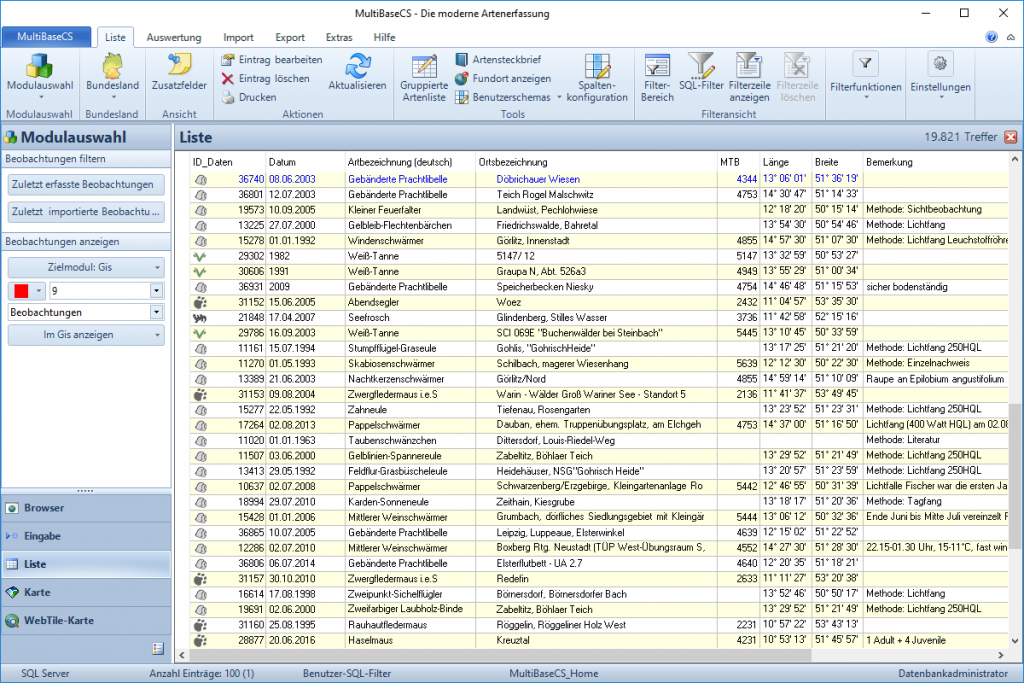Close the Treffer results with red X
Viewport: 1024px width, 683px height.
1010,137
